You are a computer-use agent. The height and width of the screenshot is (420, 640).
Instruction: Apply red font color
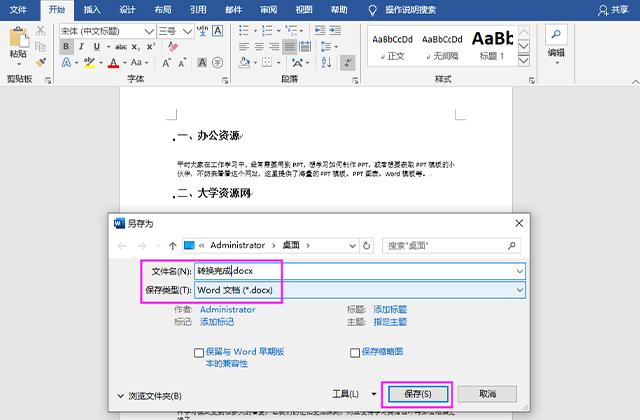coord(113,62)
